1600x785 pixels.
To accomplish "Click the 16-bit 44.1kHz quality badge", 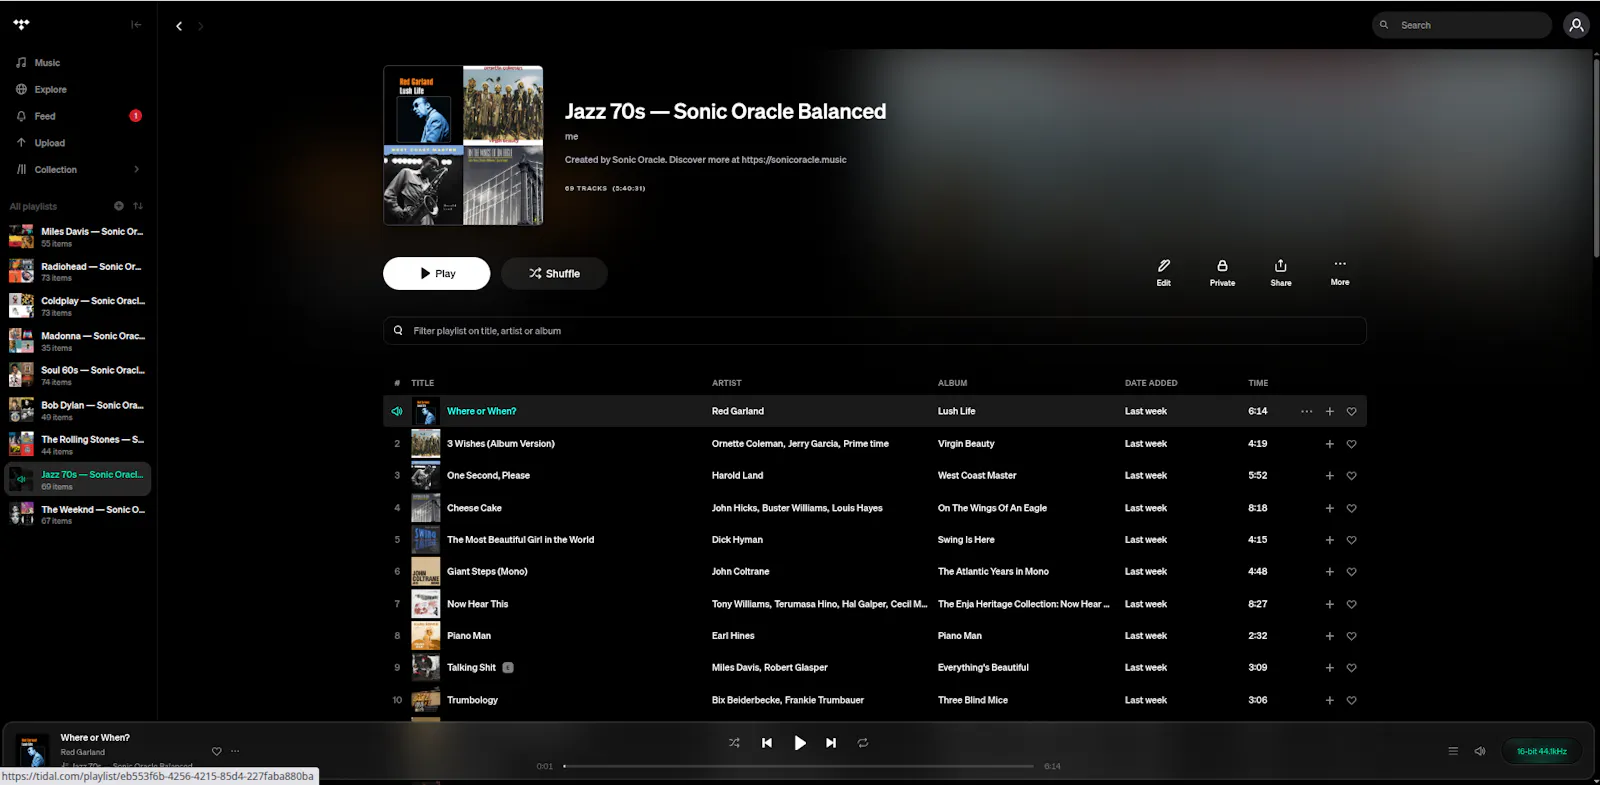I will point(1541,751).
